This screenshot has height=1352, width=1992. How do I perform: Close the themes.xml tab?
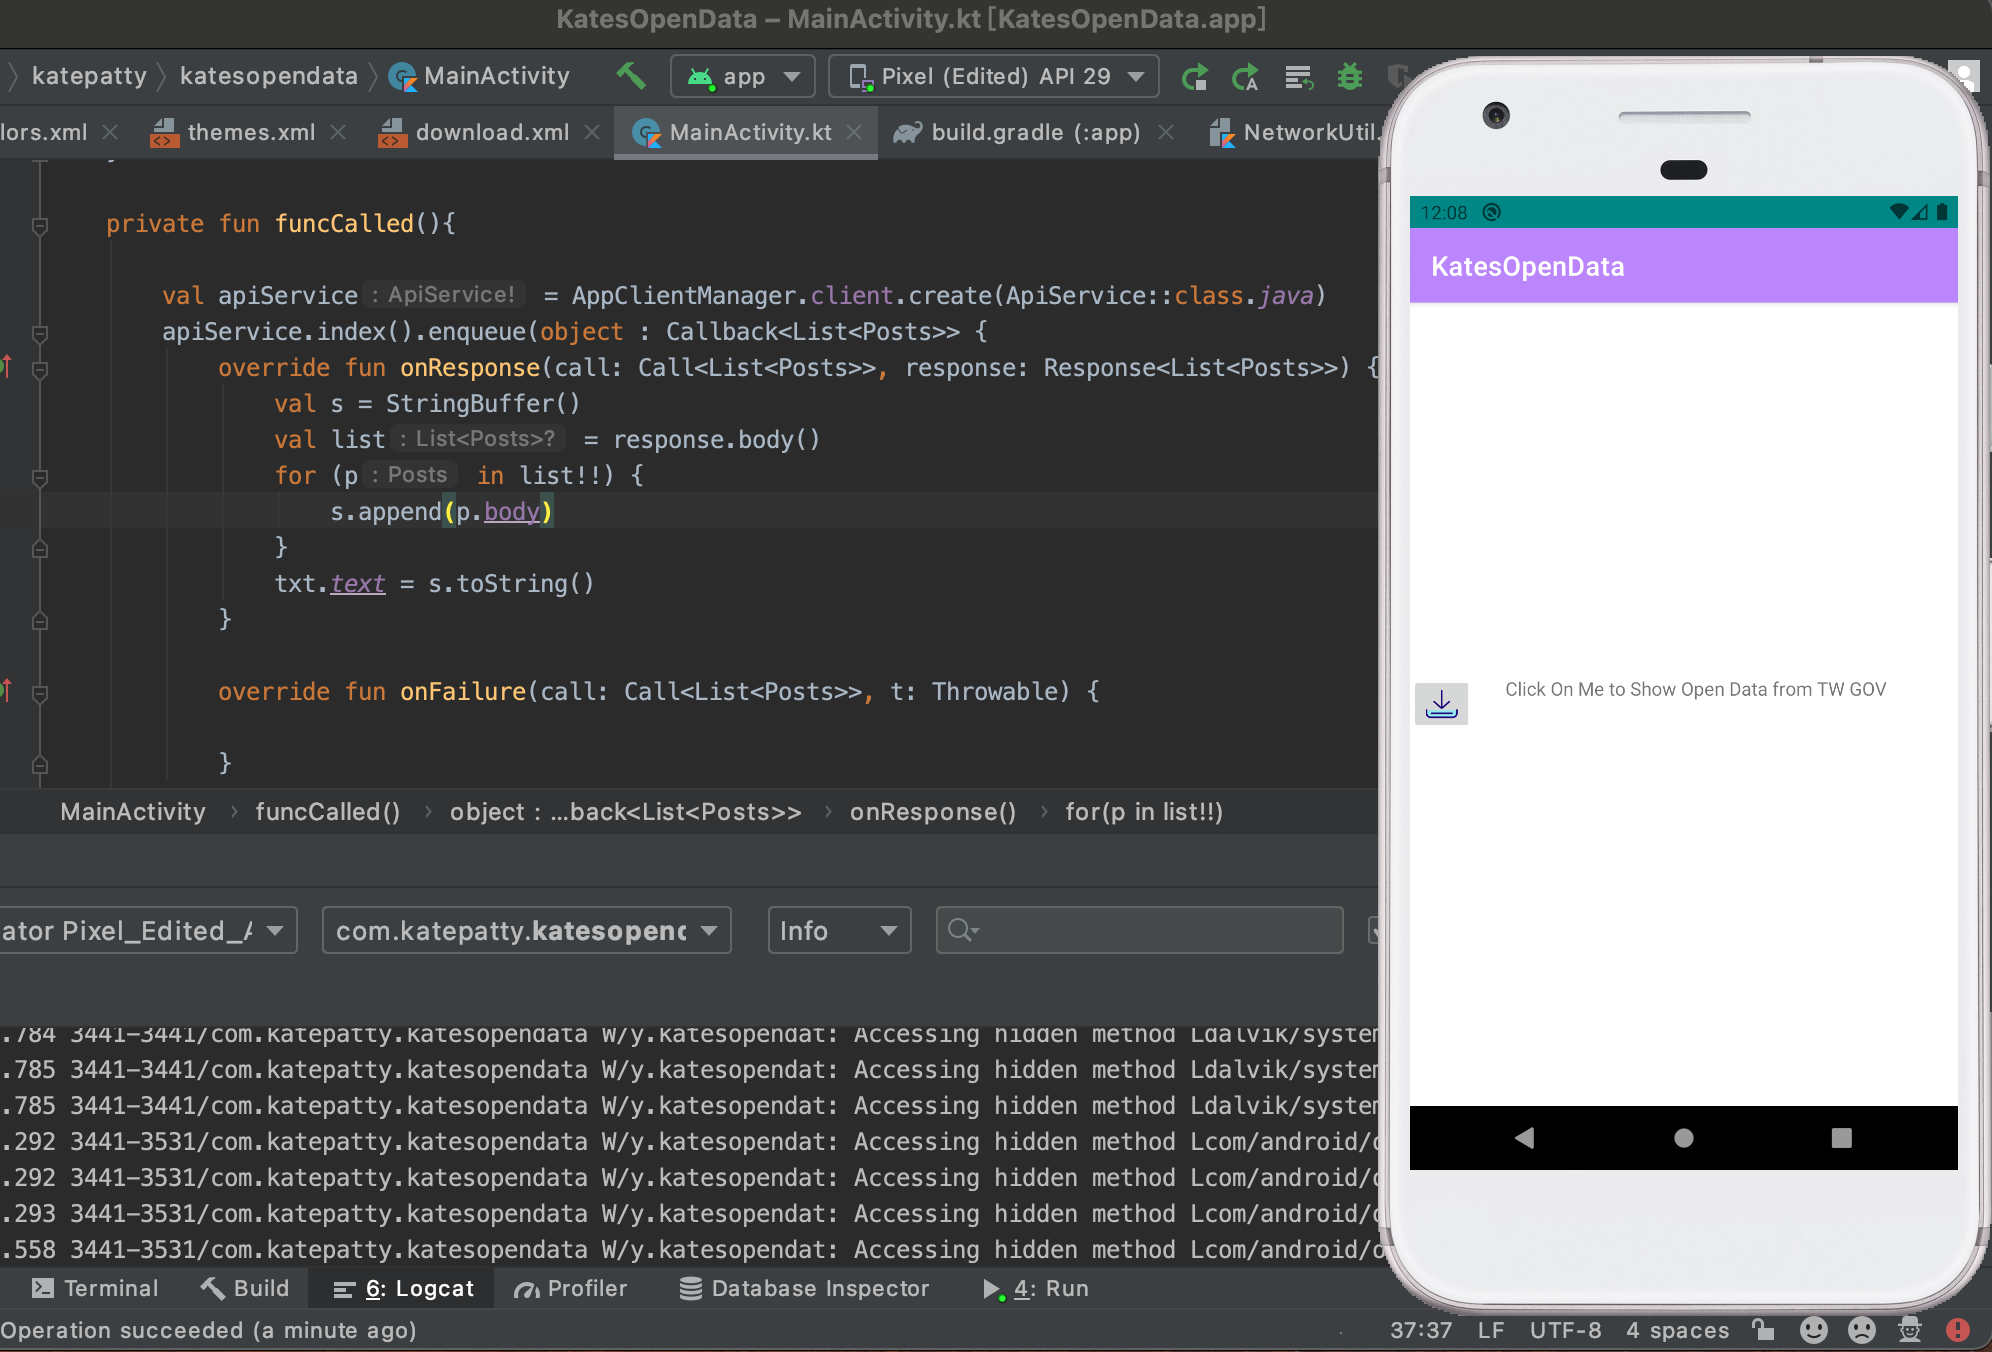(x=339, y=132)
